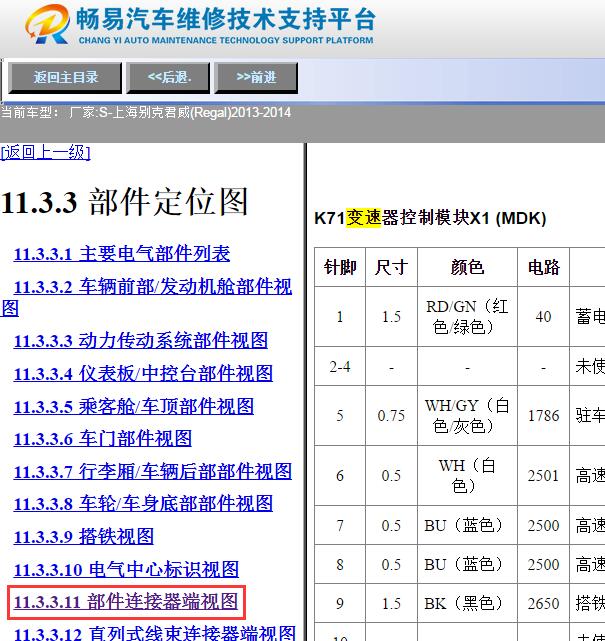Viewport: 605px width, 641px height.
Task: Open 11.3.3.10 电气中心标识视图 link
Action: (126, 569)
